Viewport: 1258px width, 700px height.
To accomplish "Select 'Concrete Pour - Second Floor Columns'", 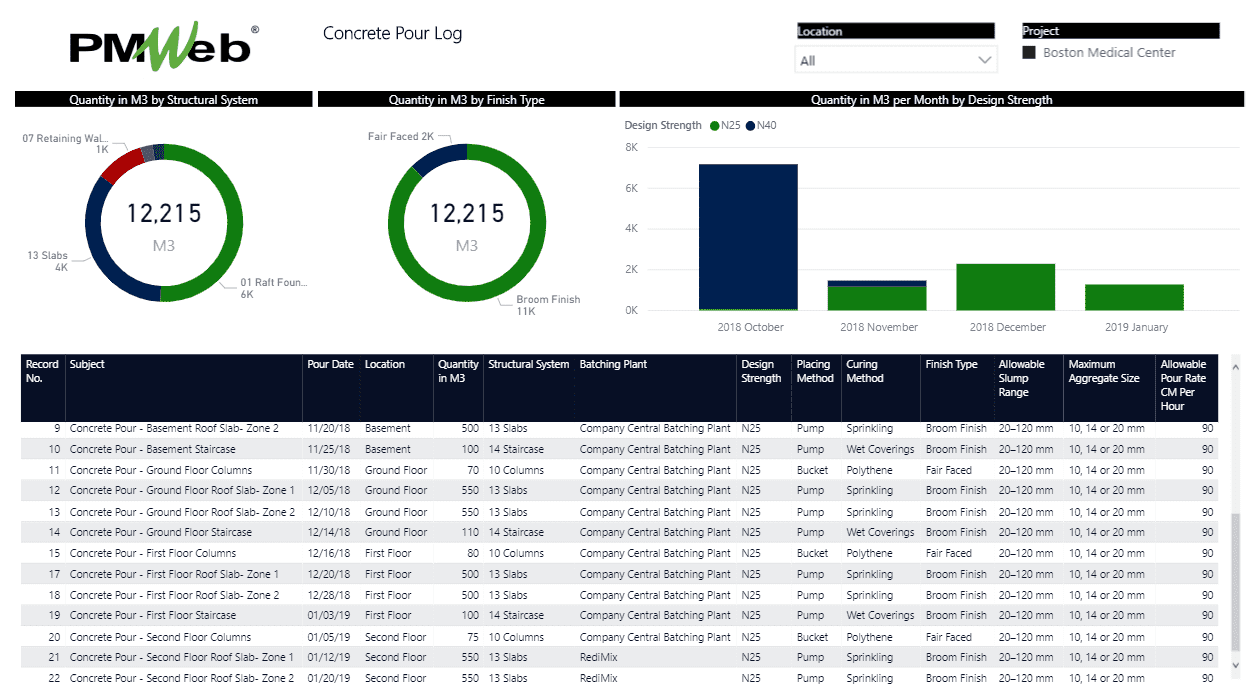I will click(160, 637).
